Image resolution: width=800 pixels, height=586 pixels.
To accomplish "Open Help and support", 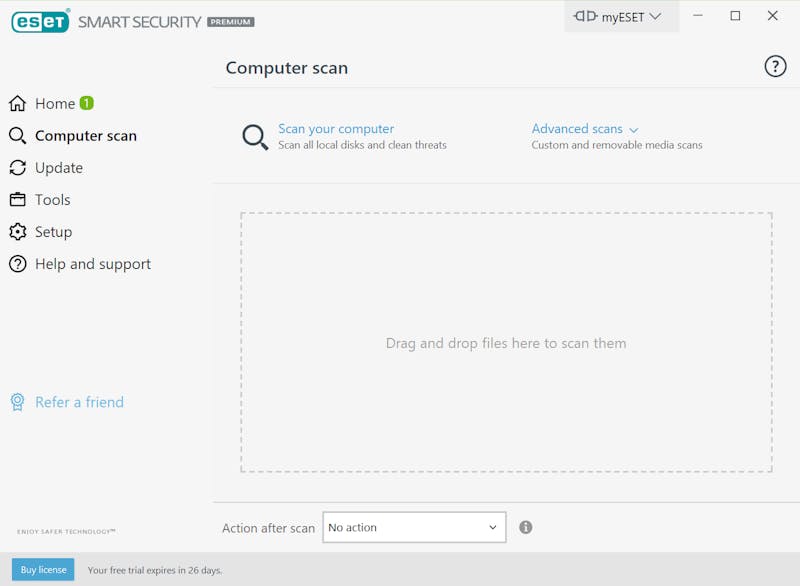I will 93,264.
